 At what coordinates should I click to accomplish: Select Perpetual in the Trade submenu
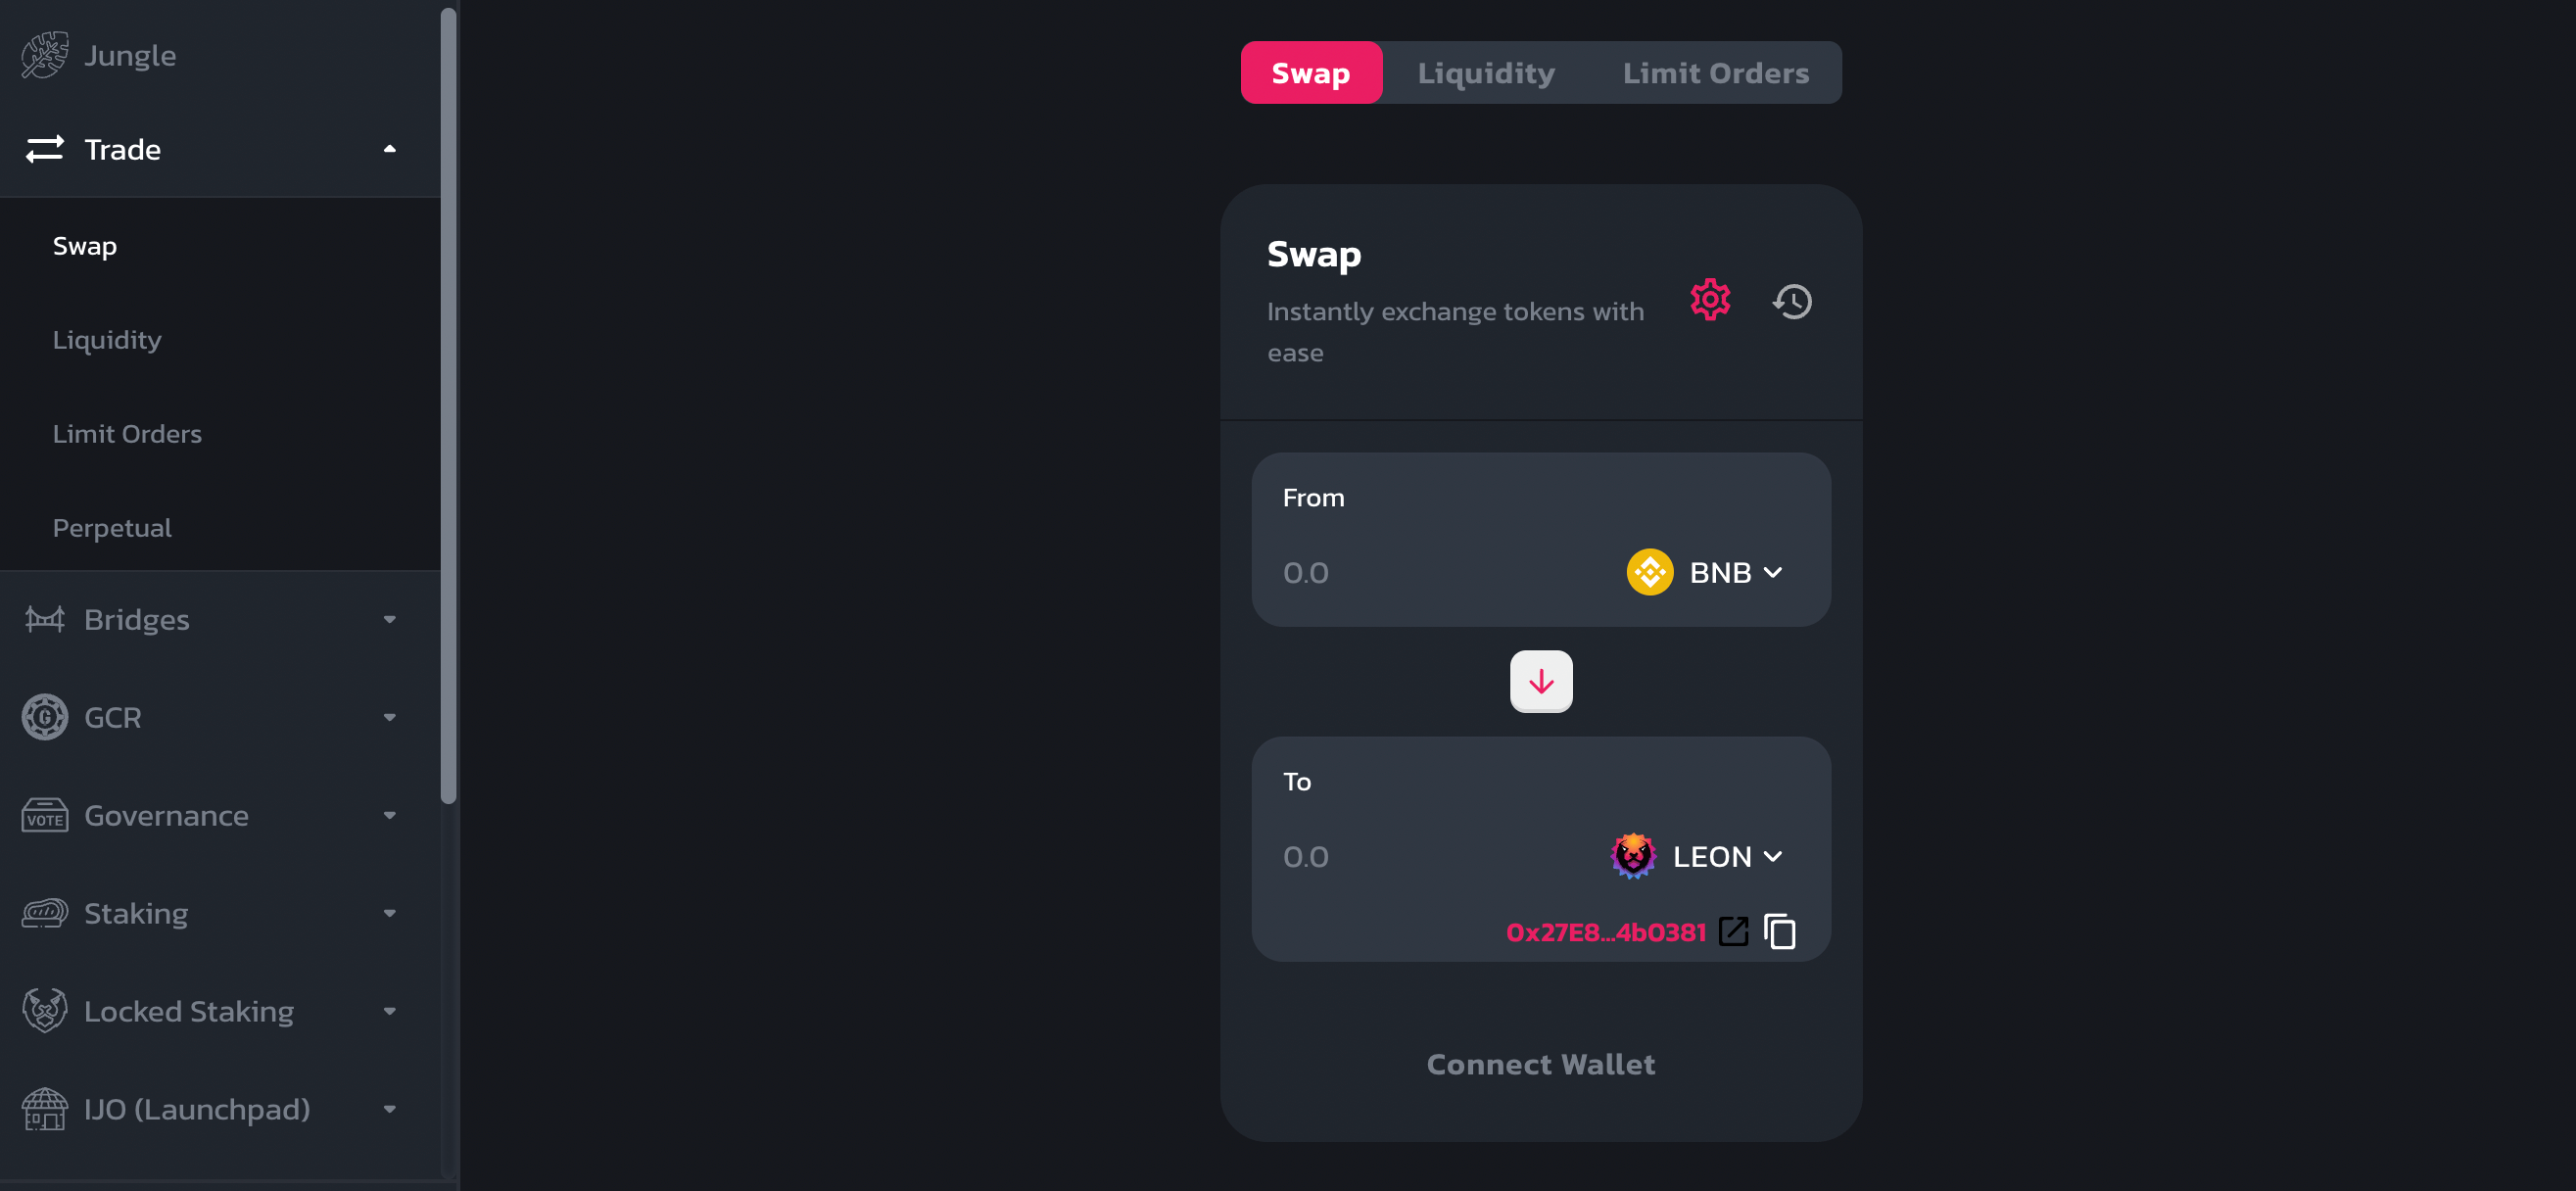click(x=112, y=528)
